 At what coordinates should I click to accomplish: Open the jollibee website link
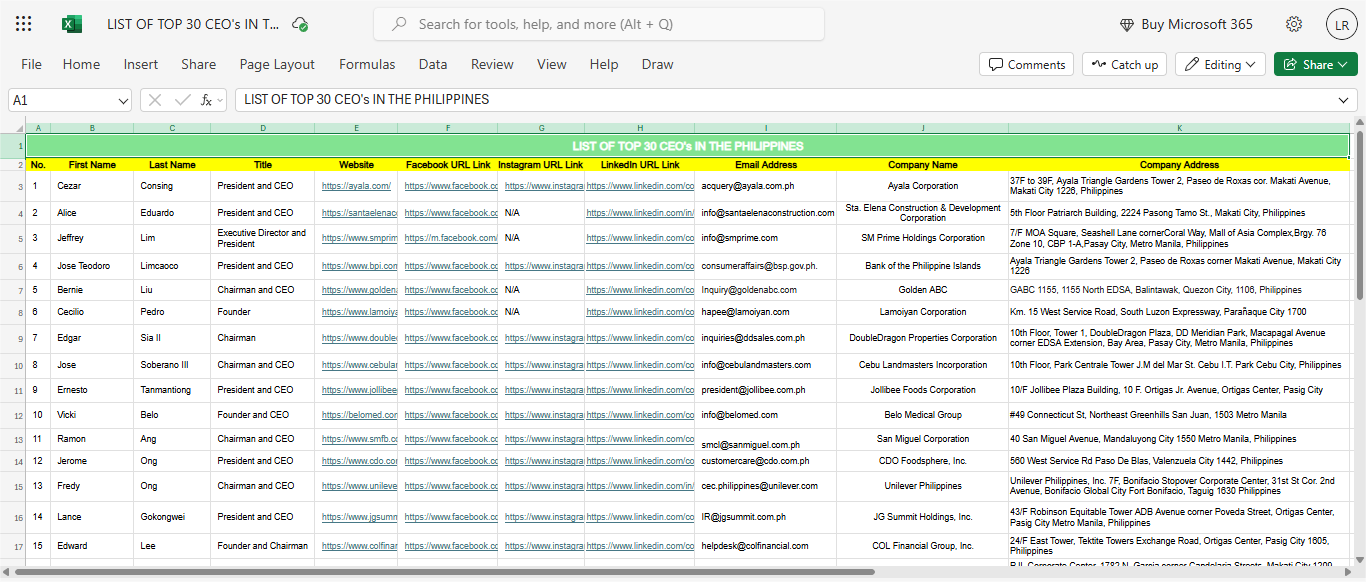tap(359, 390)
